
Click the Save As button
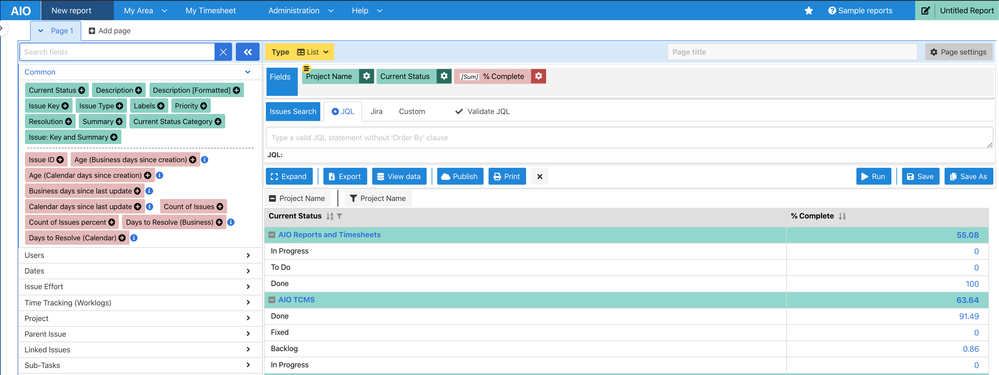[968, 176]
